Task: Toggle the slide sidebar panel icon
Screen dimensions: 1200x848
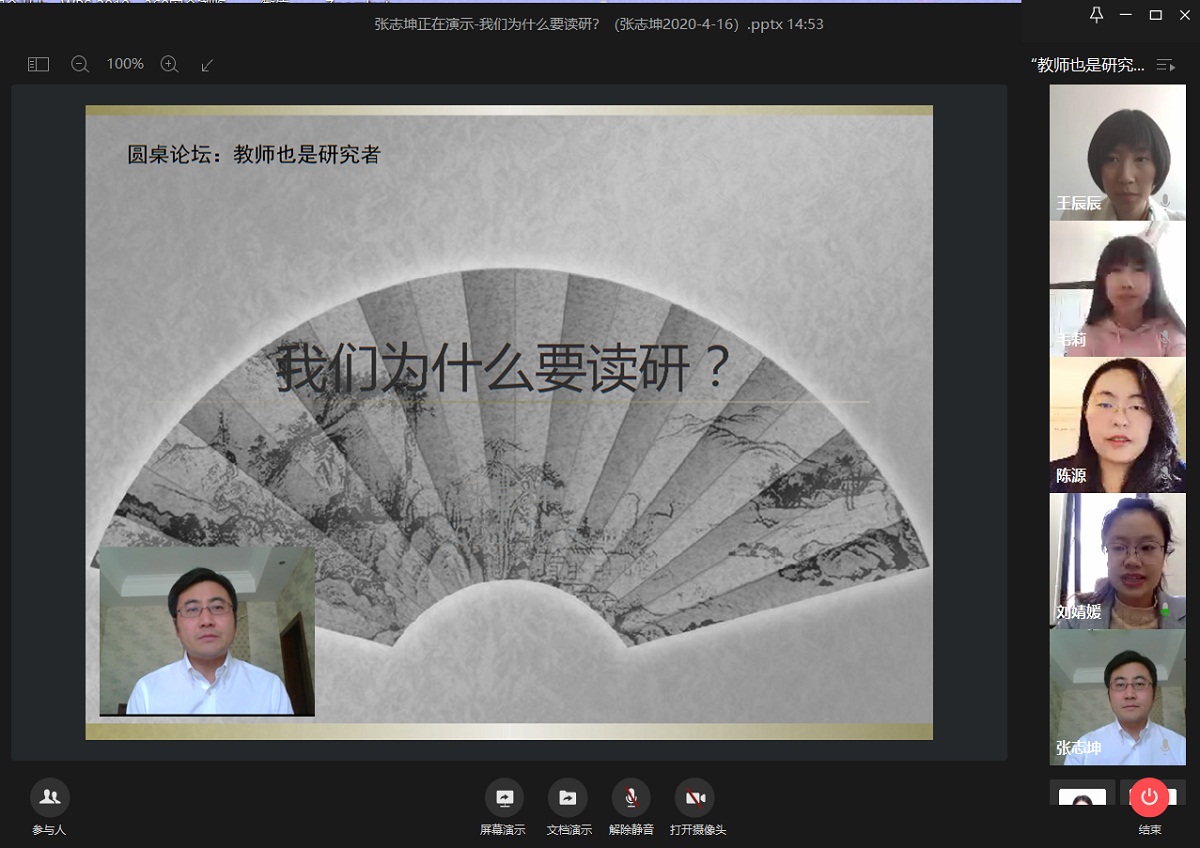Action: pos(38,64)
